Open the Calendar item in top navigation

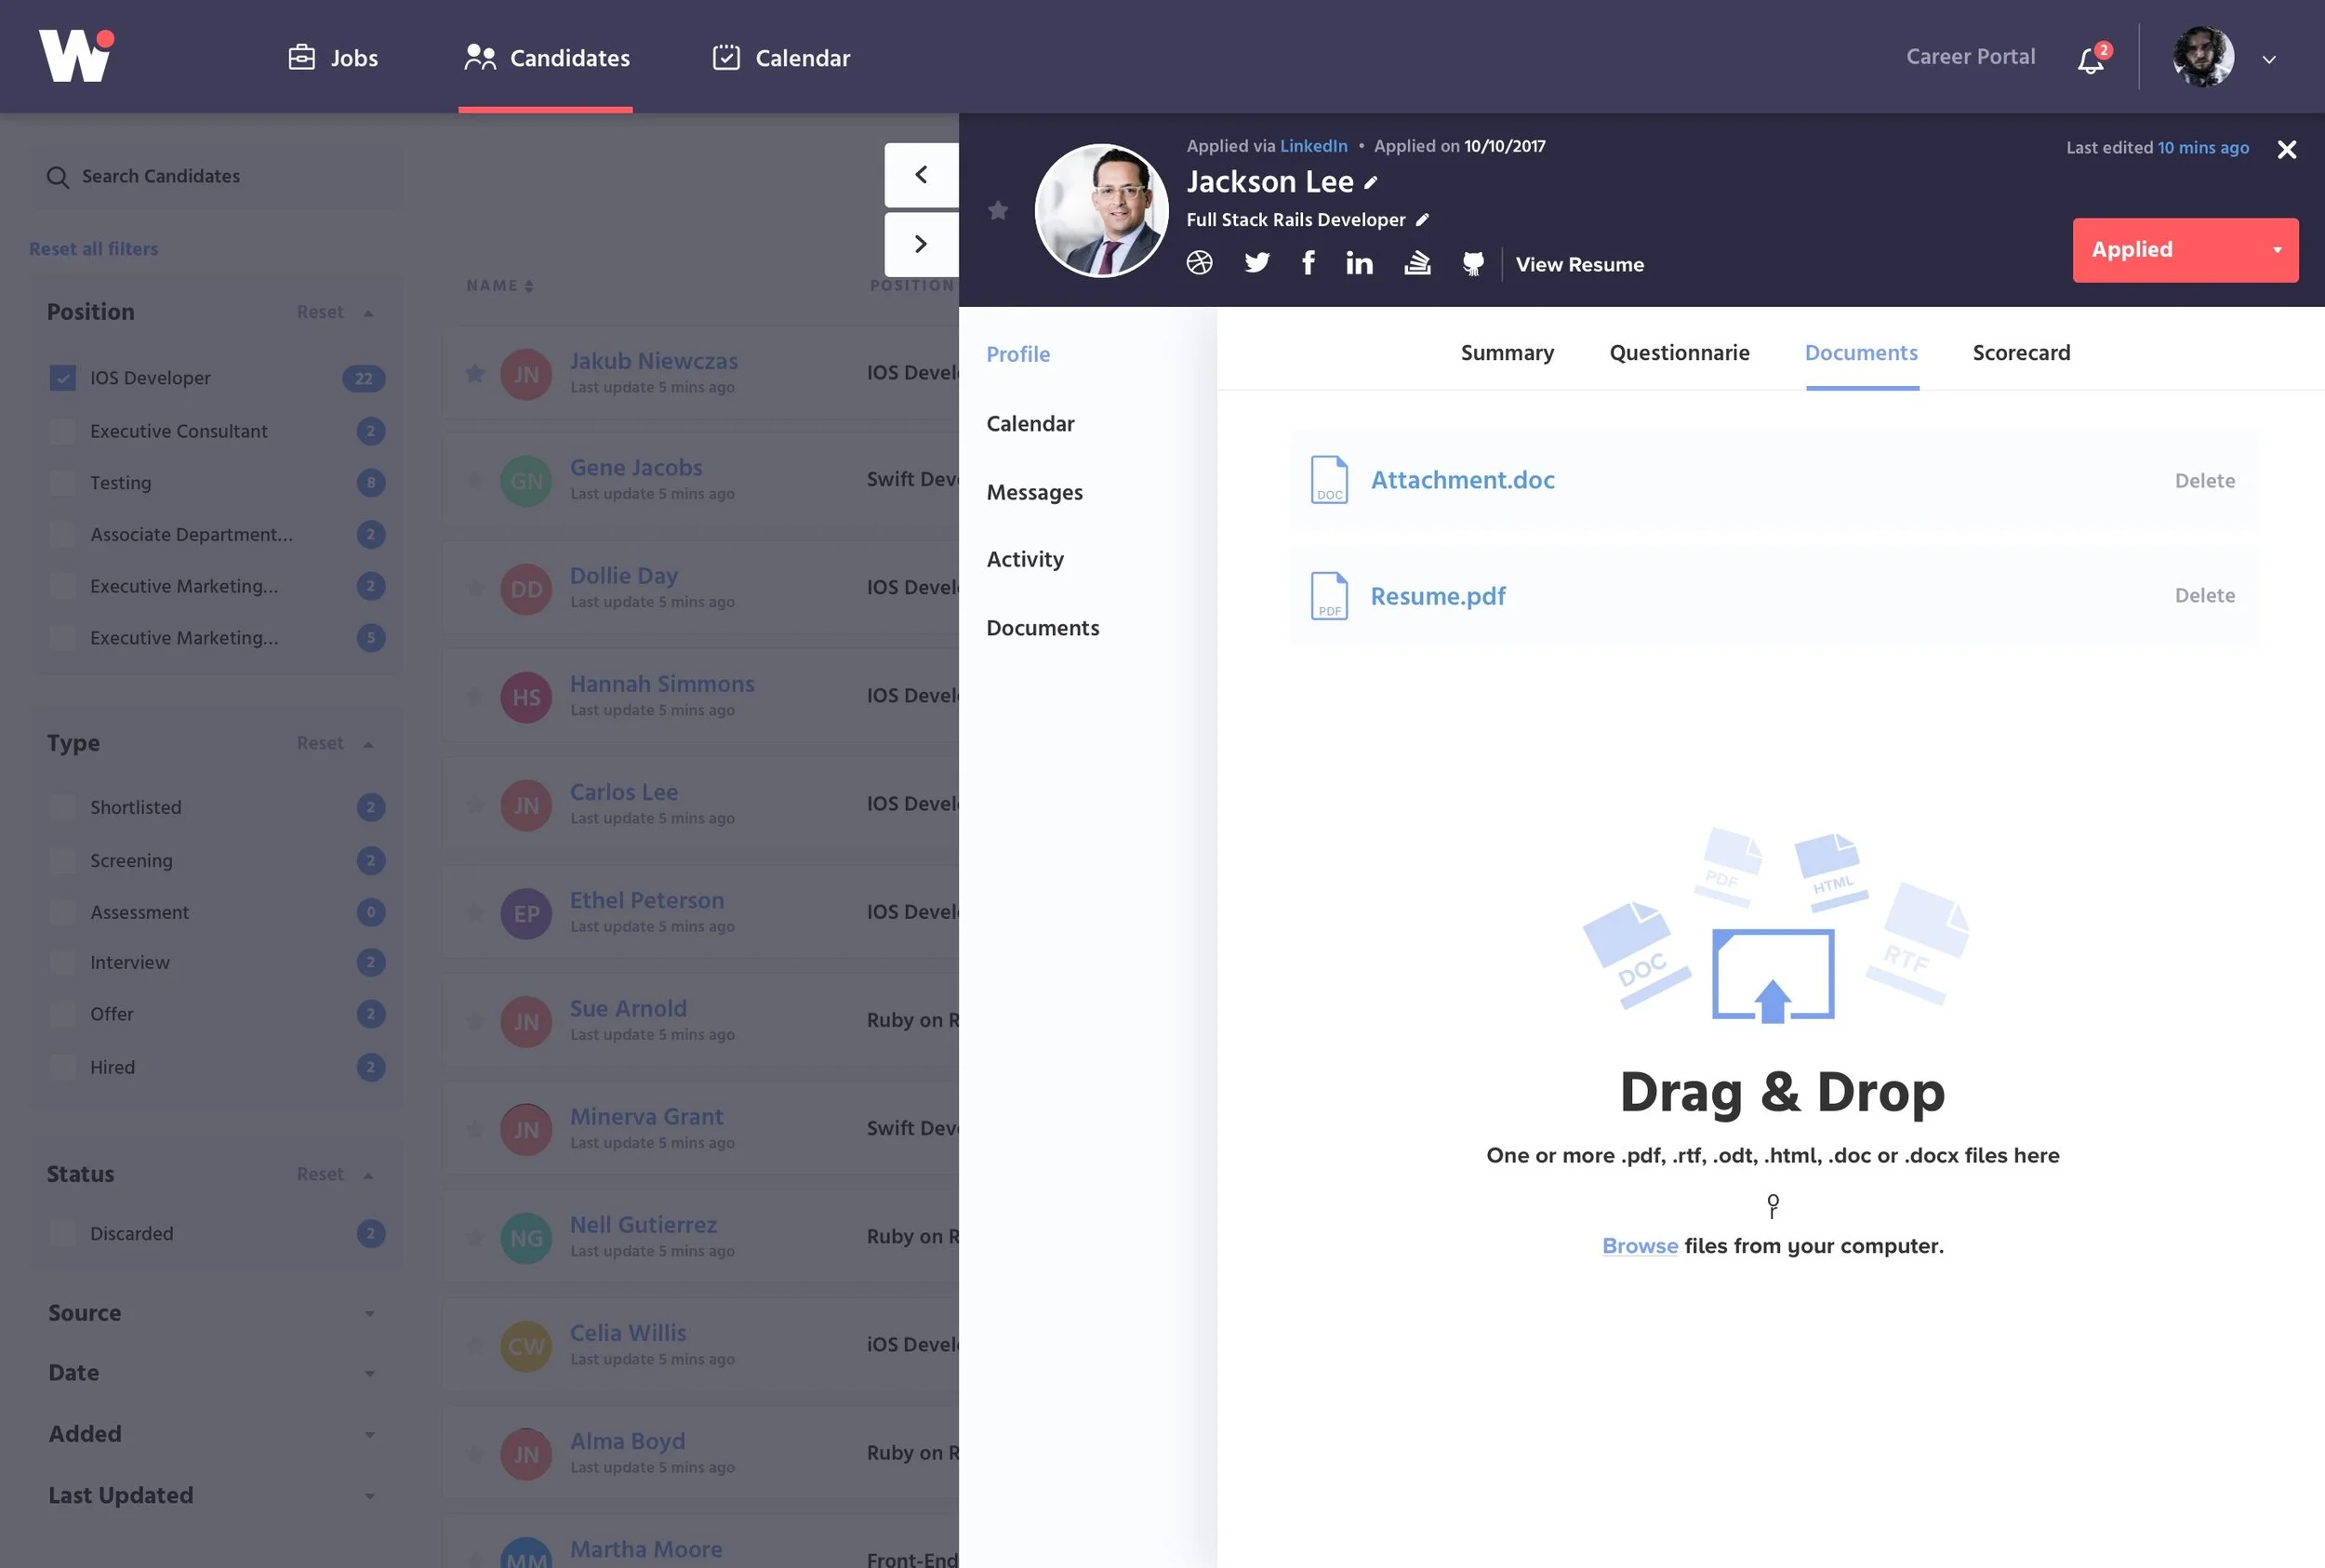[780, 58]
